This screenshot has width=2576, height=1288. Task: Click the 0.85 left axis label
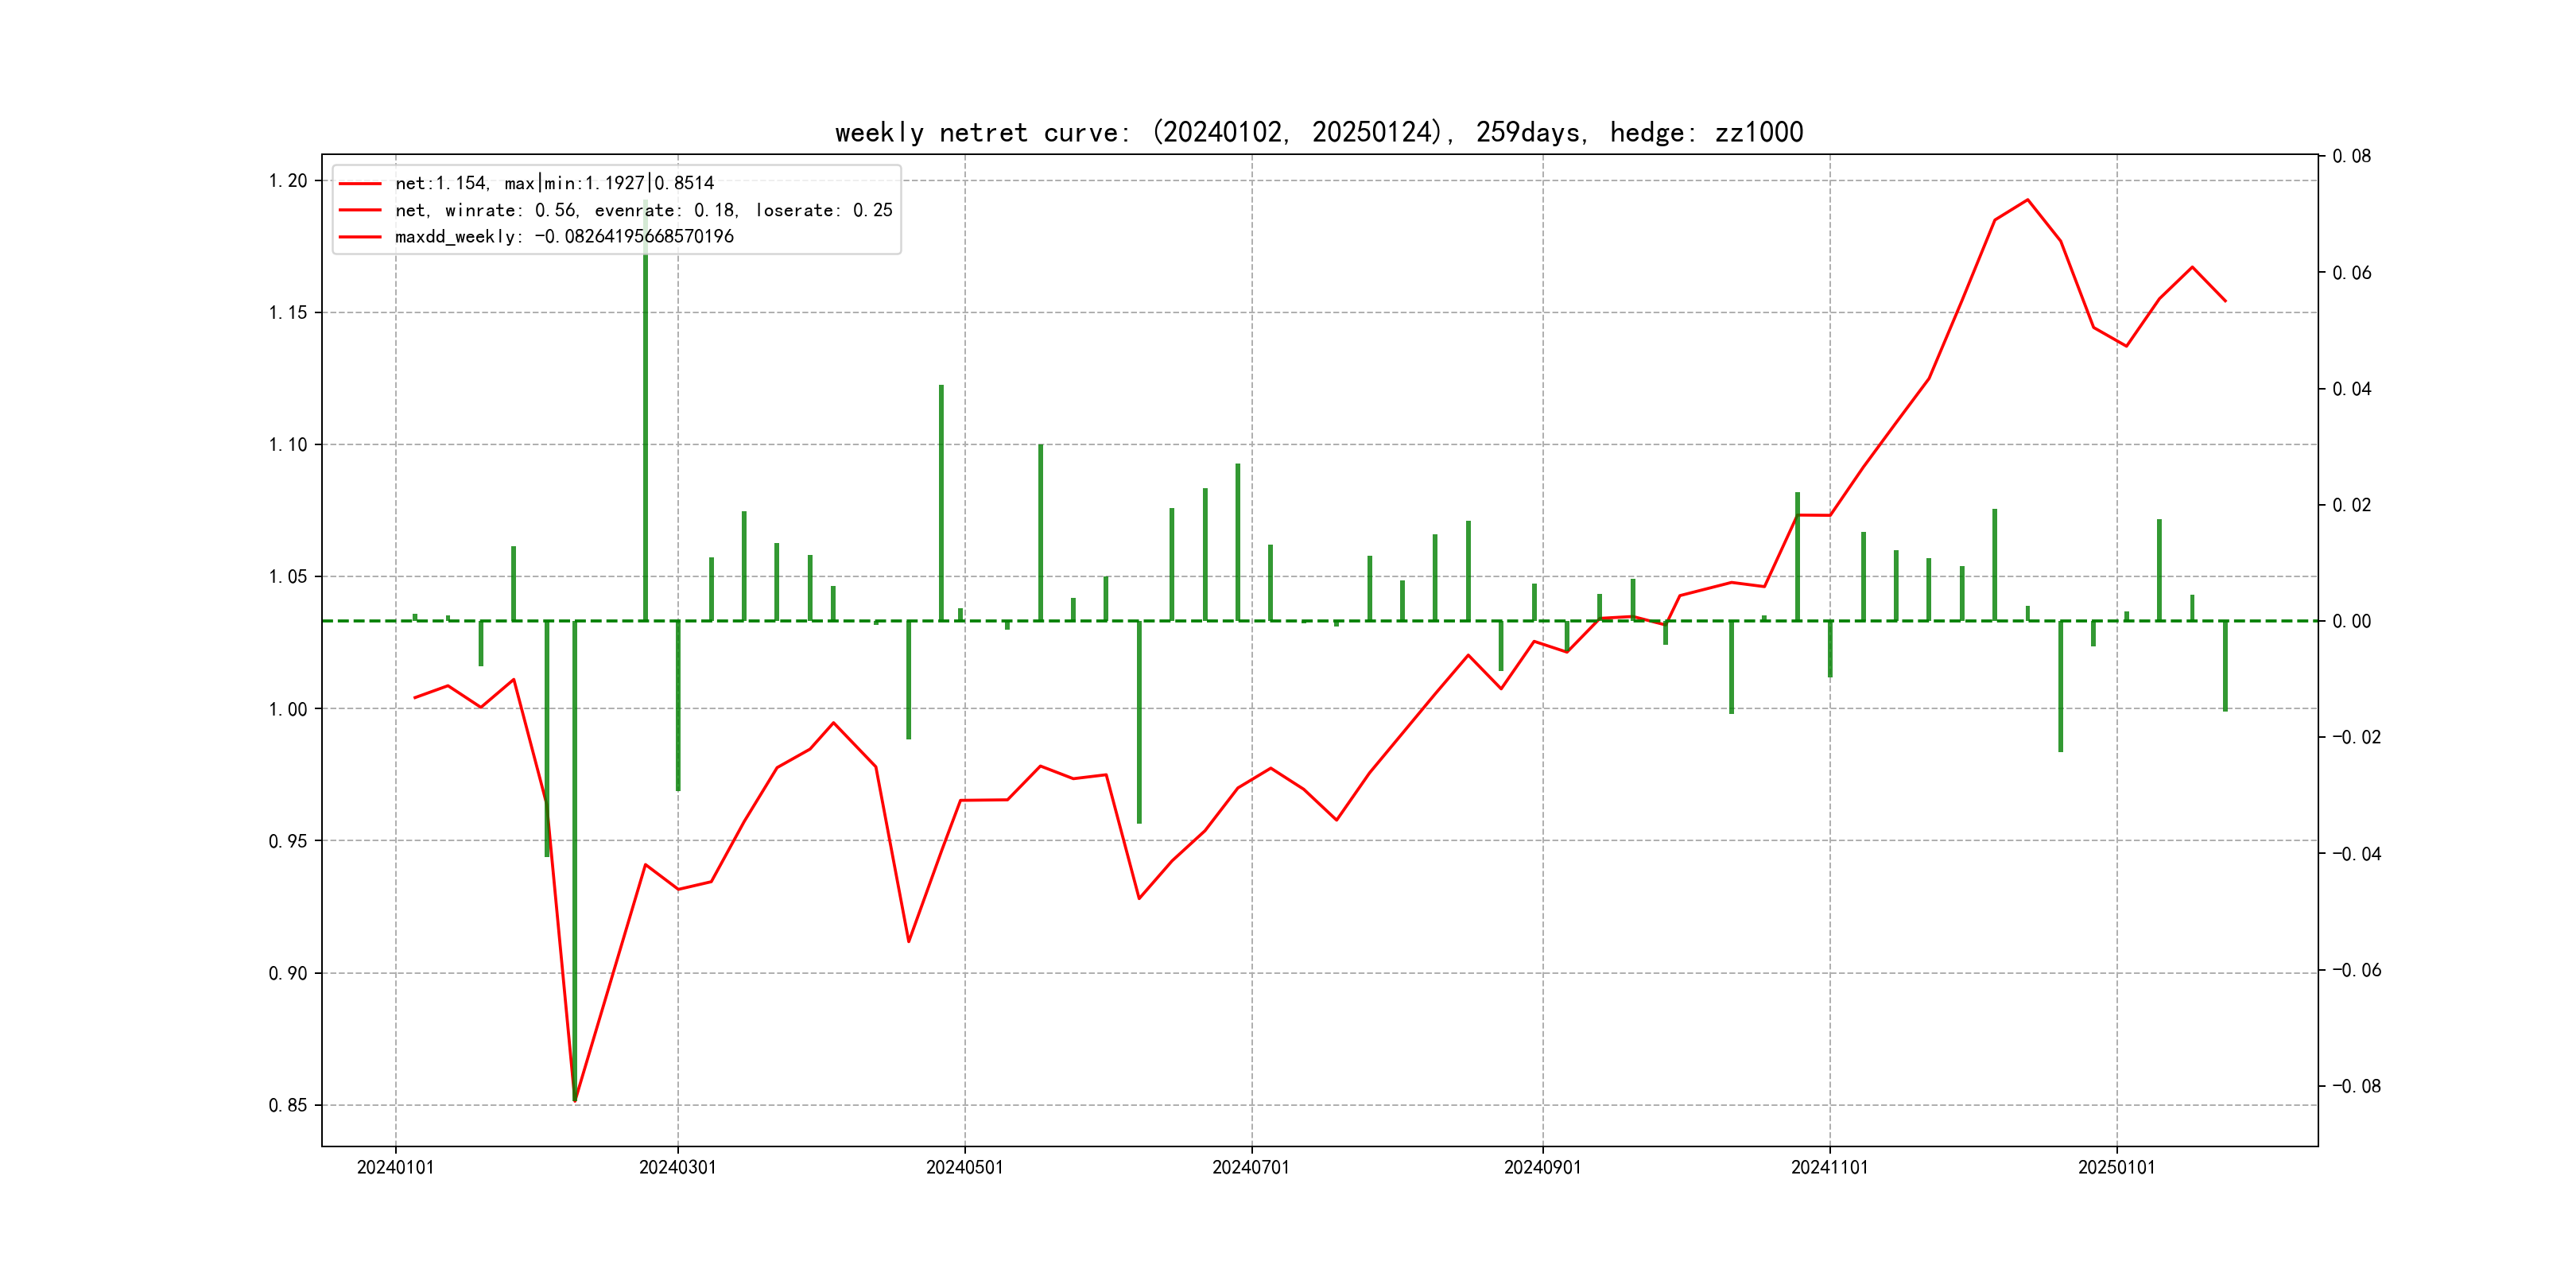point(288,1105)
